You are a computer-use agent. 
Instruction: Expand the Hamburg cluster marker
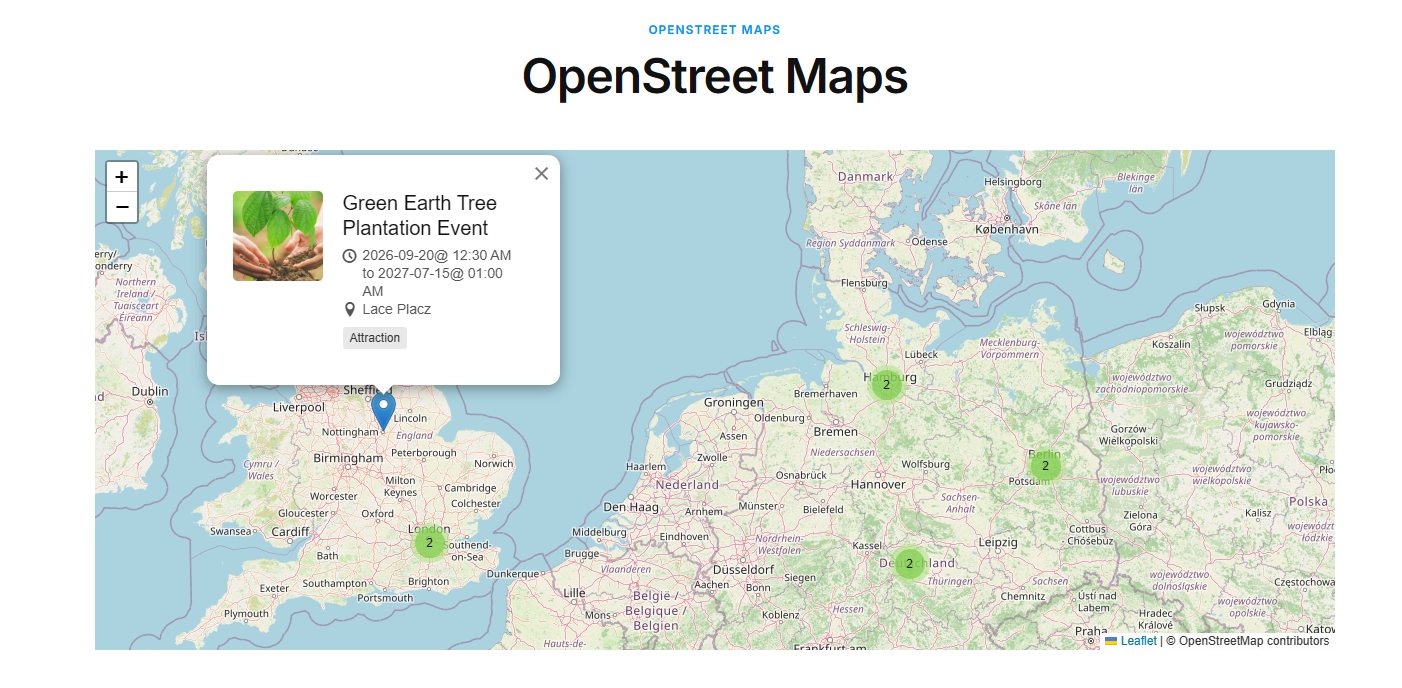(x=886, y=384)
